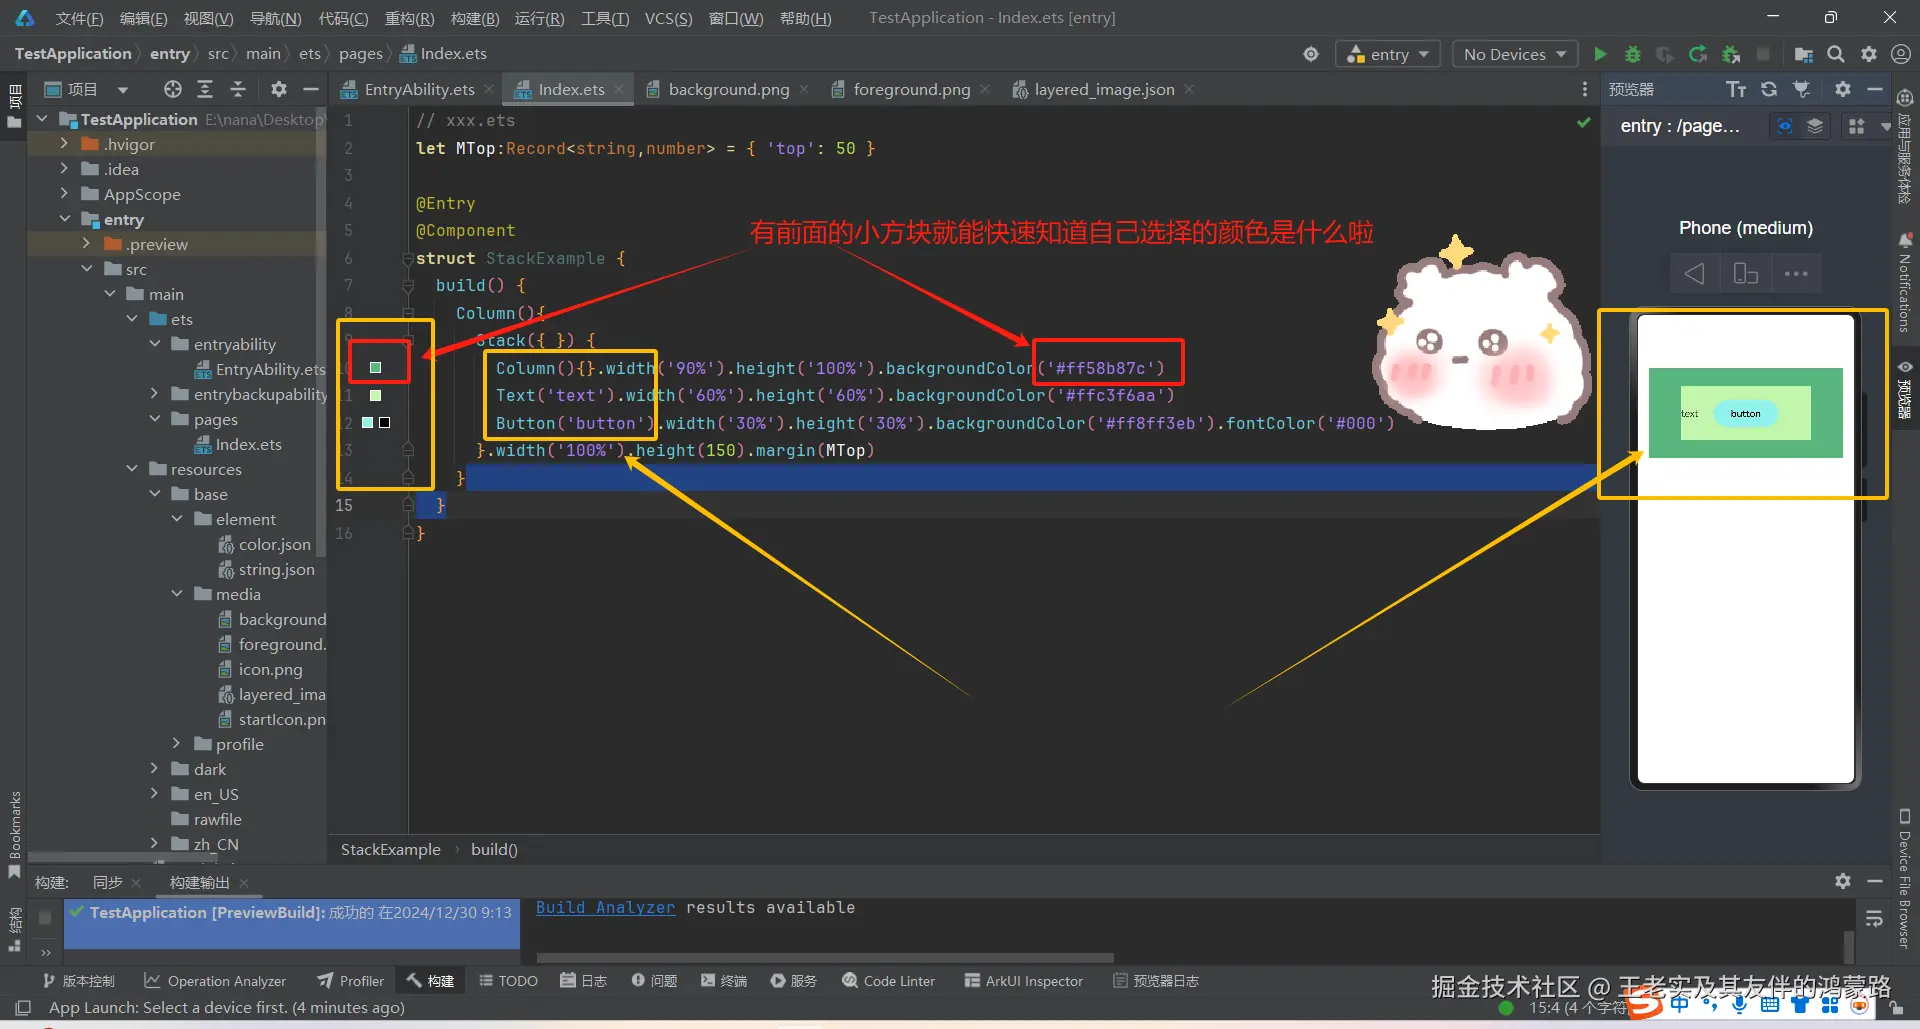
Task: Toggle tool window bars icon in status bar
Action: click(24, 1007)
